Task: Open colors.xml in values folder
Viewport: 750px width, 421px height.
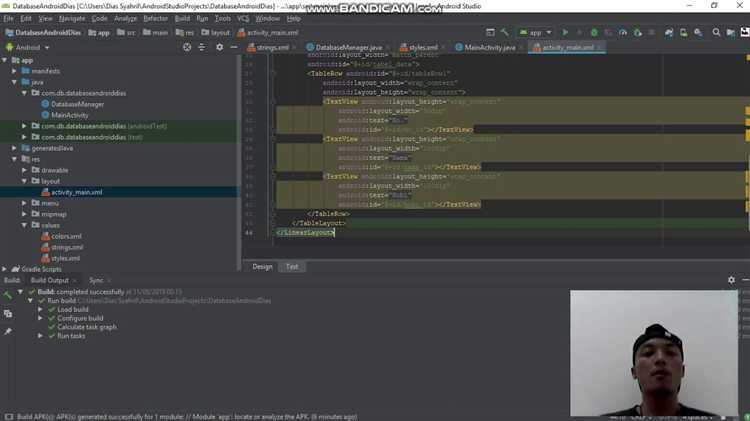Action: tap(66, 236)
